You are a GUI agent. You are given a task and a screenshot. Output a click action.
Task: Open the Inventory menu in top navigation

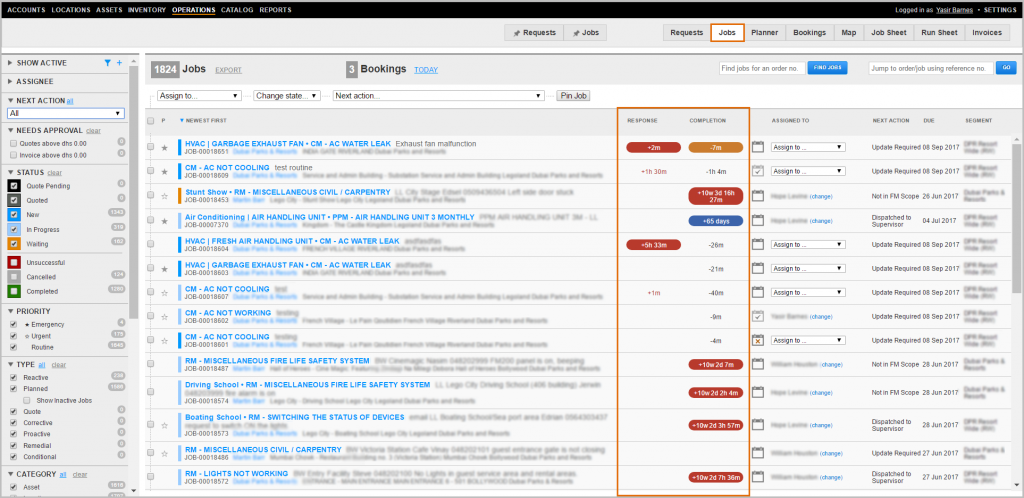tap(147, 9)
